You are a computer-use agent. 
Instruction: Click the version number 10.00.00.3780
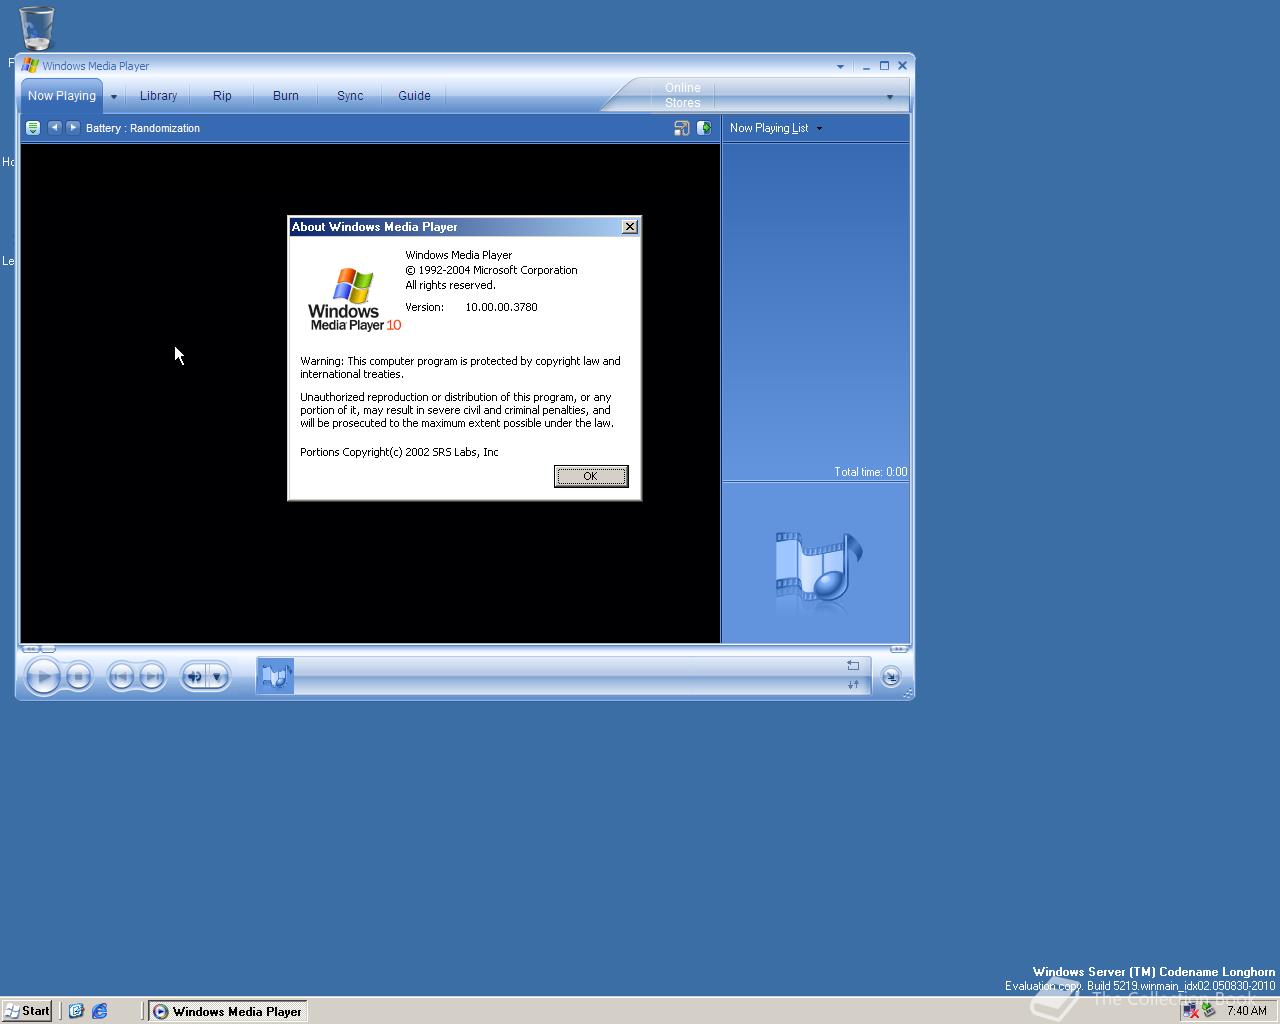pyautogui.click(x=501, y=307)
